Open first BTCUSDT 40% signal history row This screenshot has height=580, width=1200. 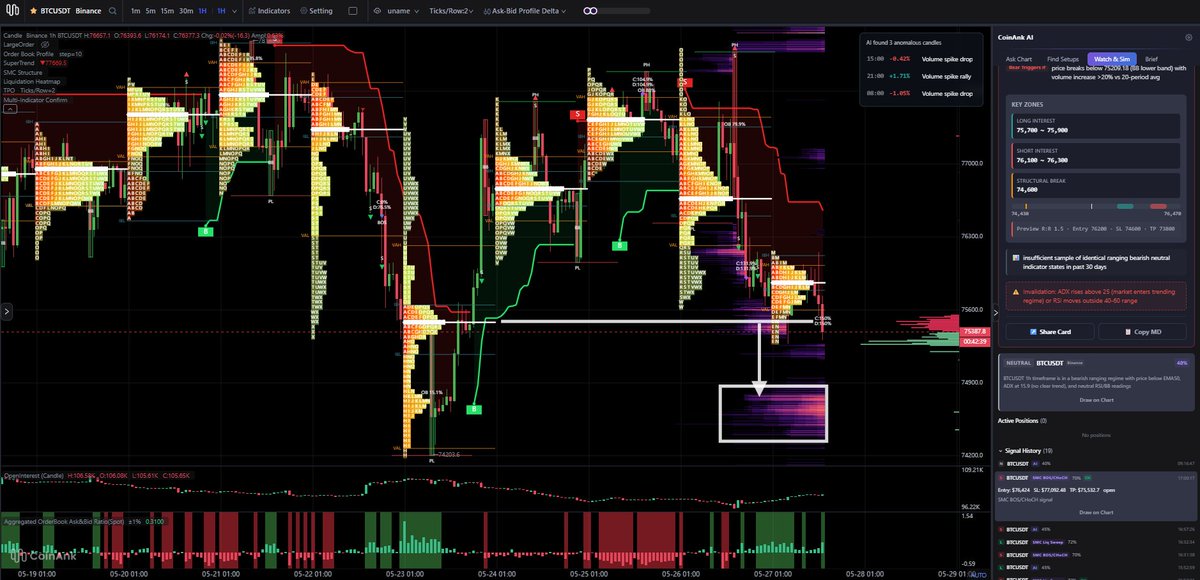1095,463
